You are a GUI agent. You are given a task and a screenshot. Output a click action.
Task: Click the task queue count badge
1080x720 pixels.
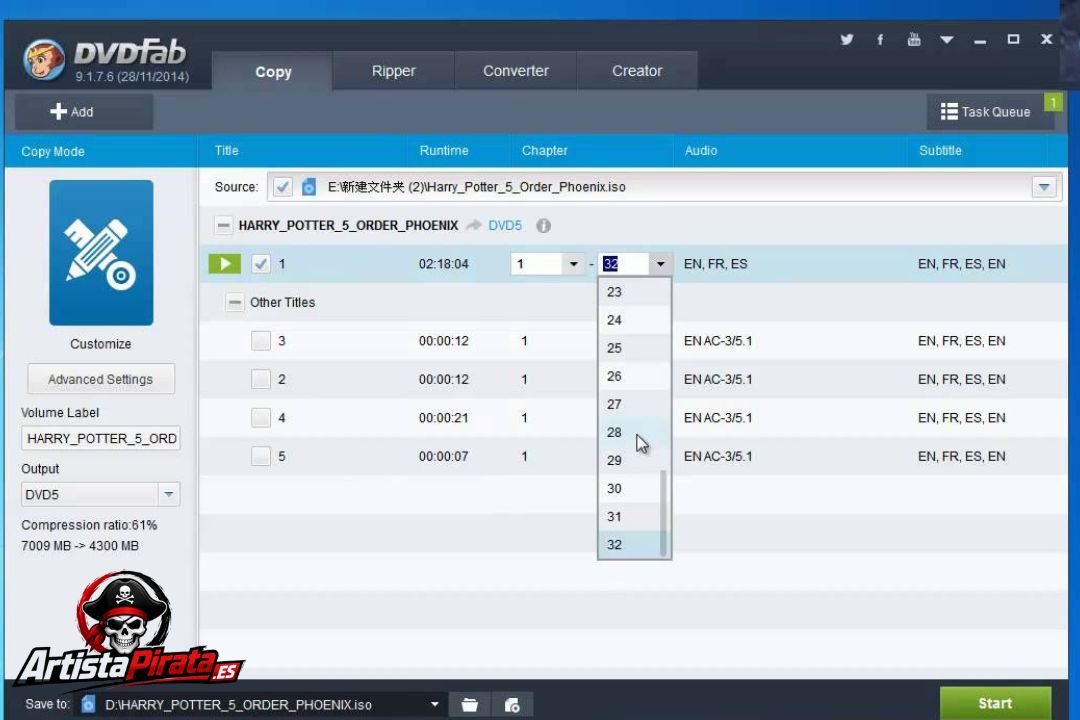click(1053, 103)
